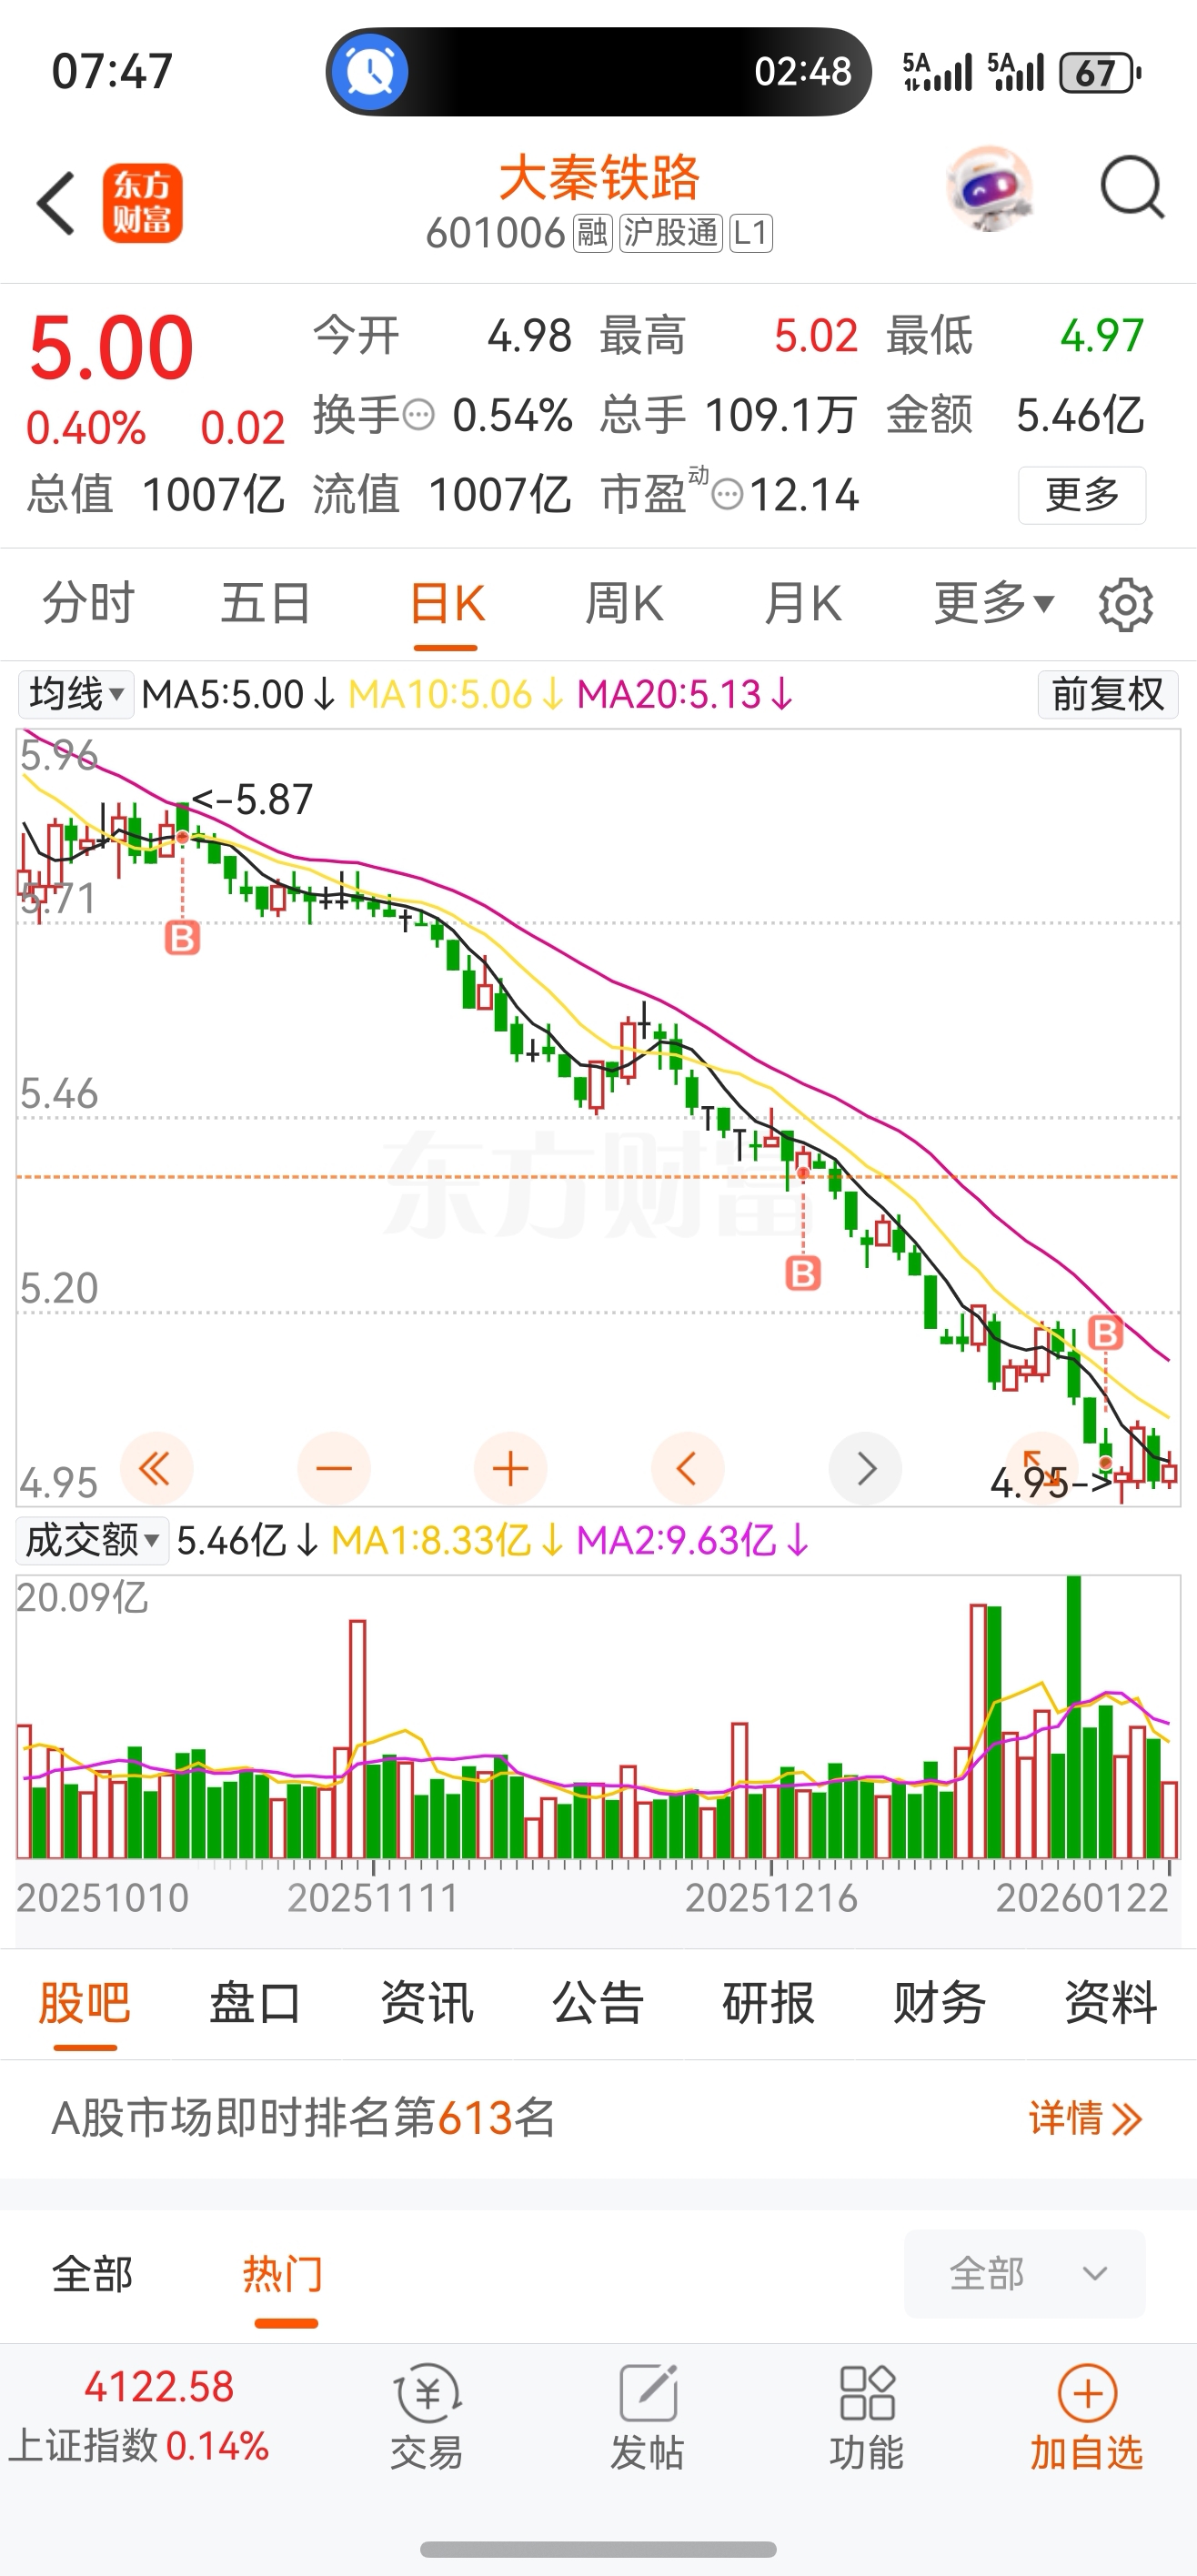Tap the info icon next to 换手
This screenshot has height=2576, width=1197.
pos(418,414)
